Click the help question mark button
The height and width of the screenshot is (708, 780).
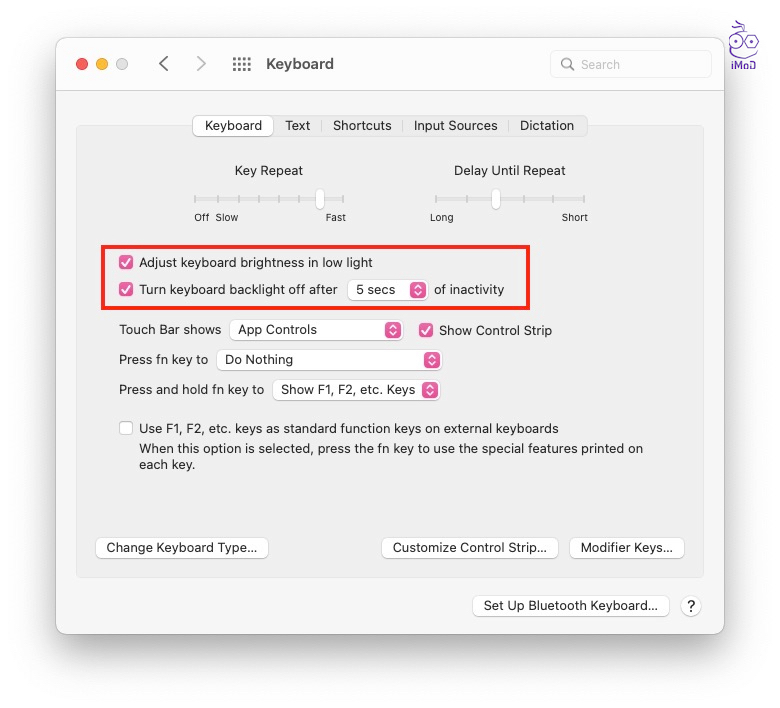pyautogui.click(x=690, y=606)
